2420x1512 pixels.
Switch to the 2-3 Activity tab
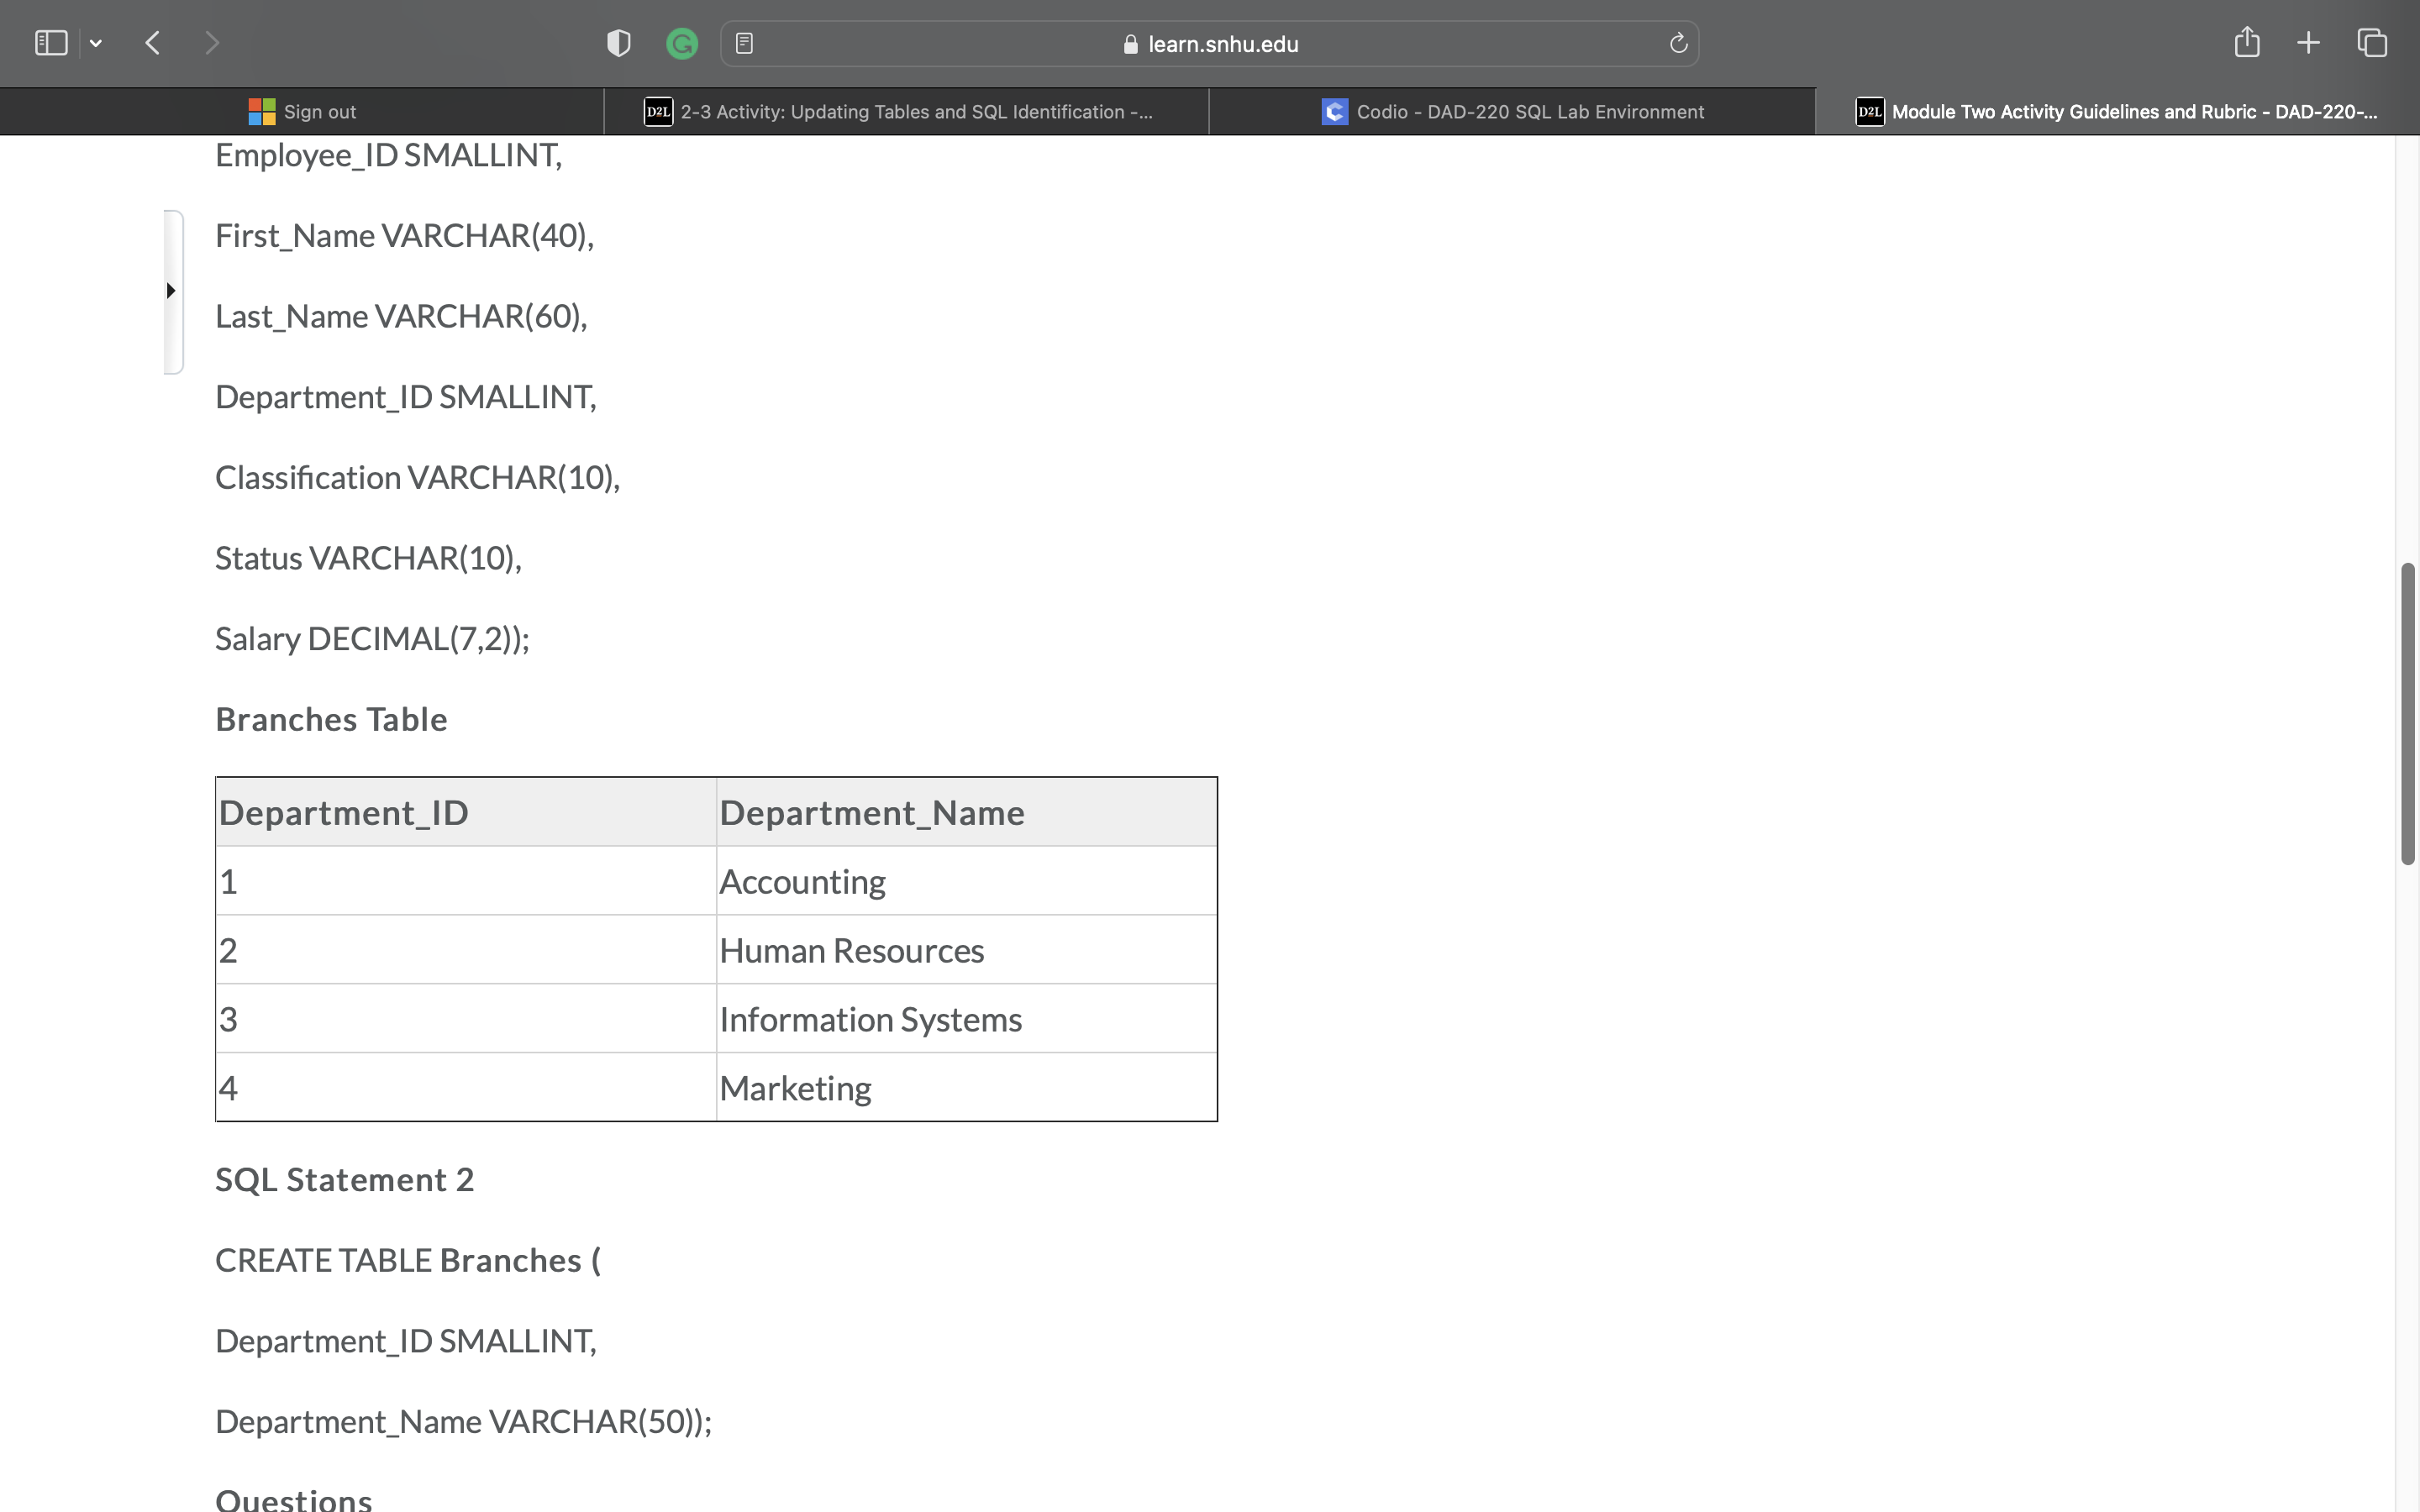[907, 111]
